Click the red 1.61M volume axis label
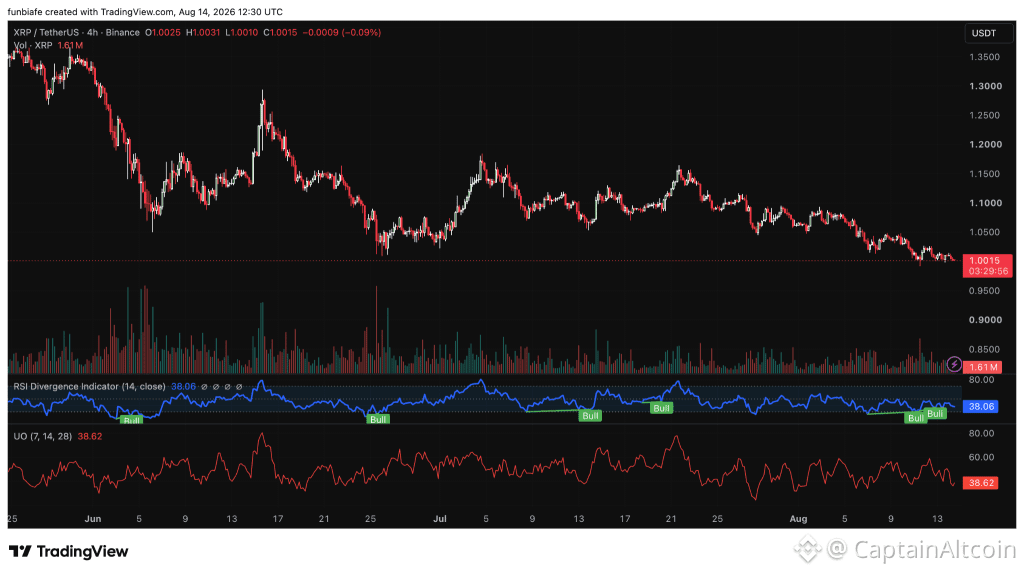 point(982,368)
